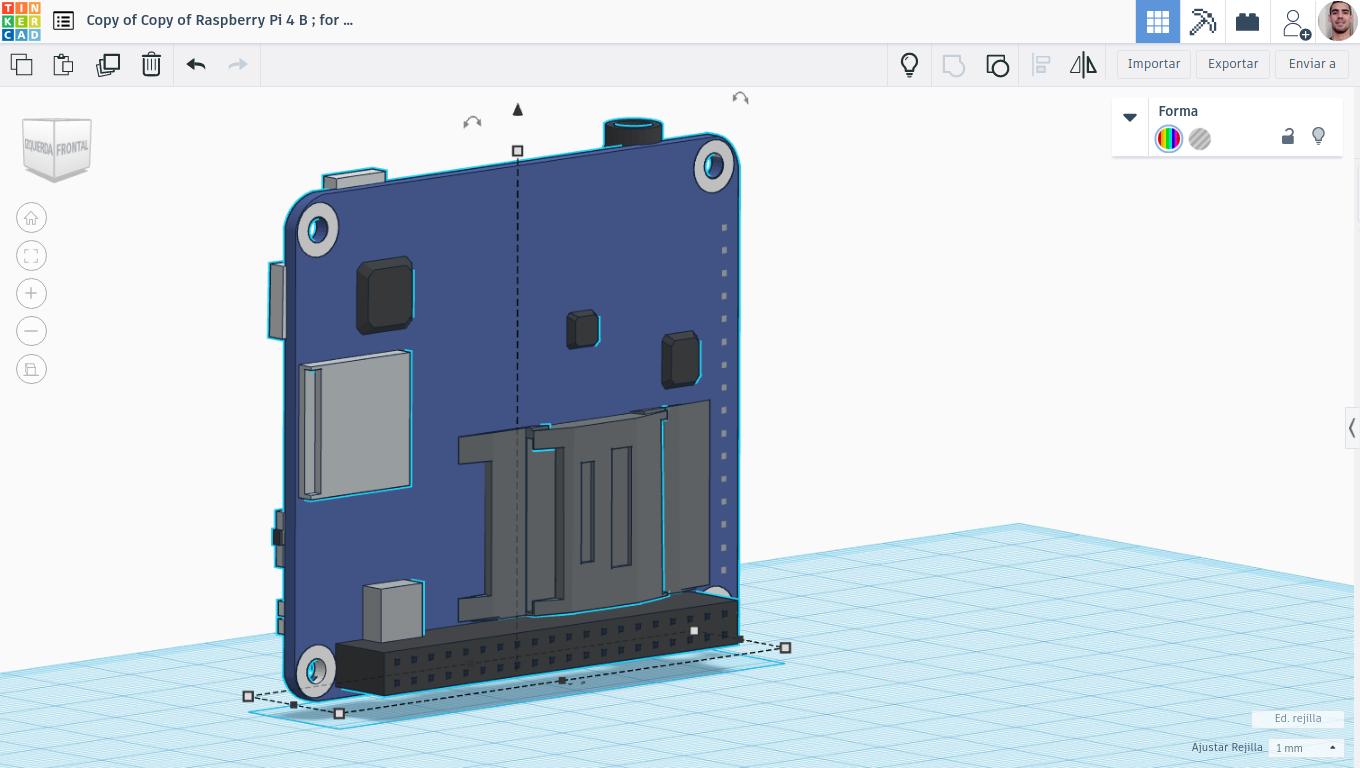Select the Solid color swatch in Forma

(x=1169, y=139)
